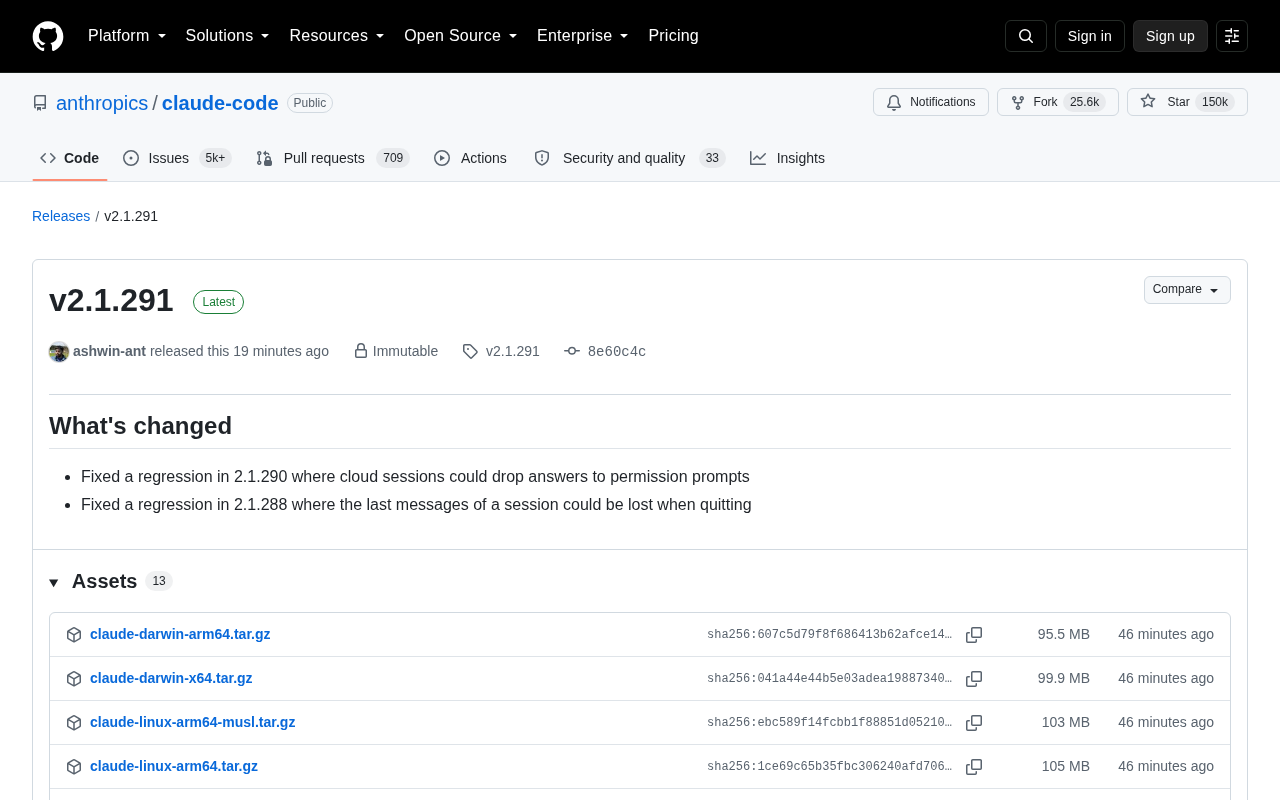Click ashwin-ant avatar image

[x=59, y=352]
